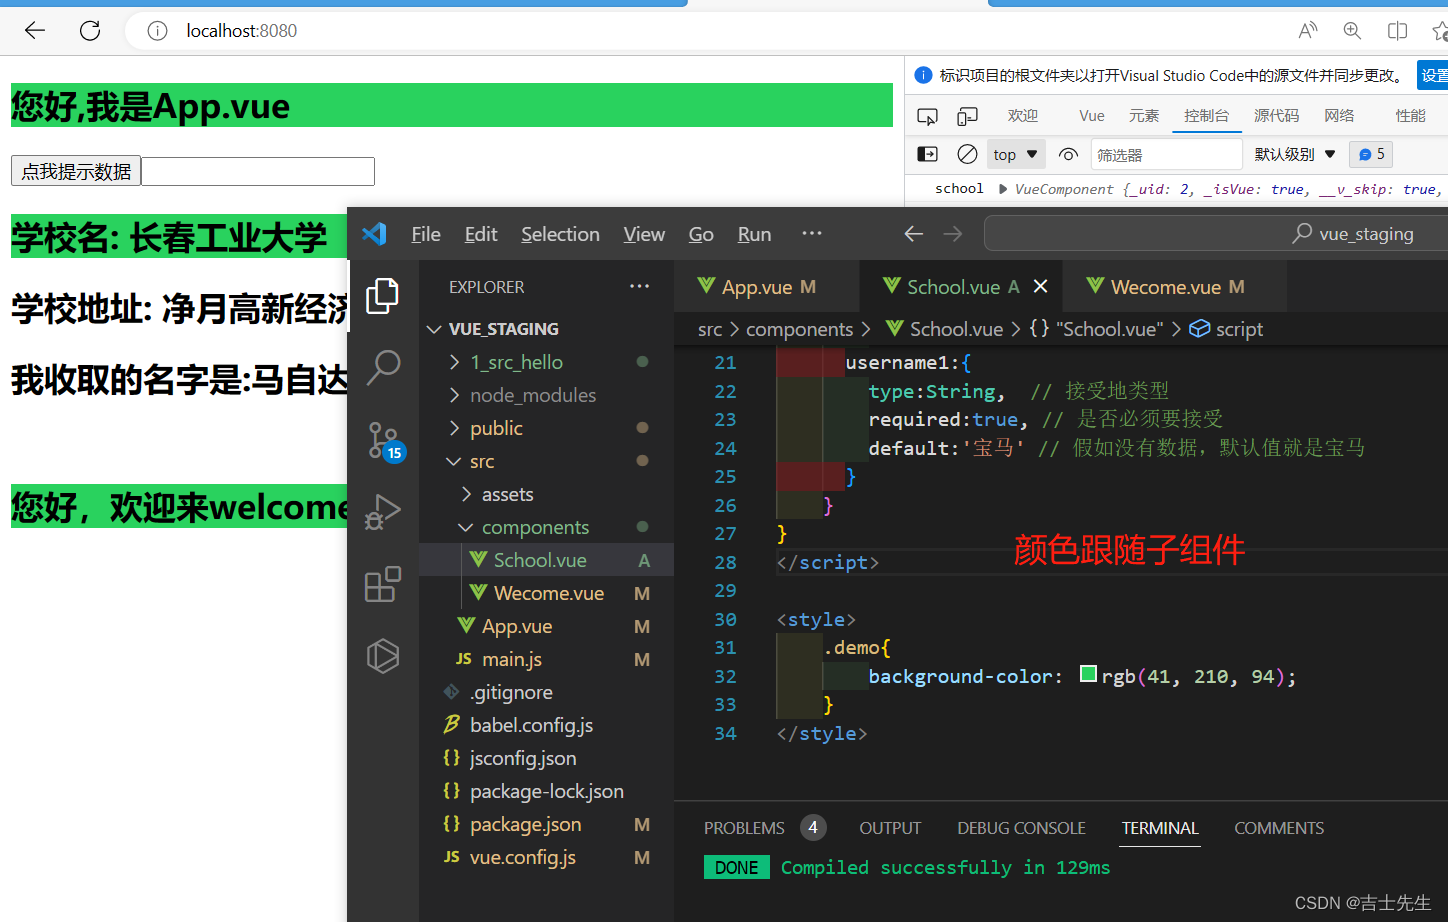Switch to the COMMENTS panel tab
This screenshot has width=1448, height=922.
[x=1279, y=828]
